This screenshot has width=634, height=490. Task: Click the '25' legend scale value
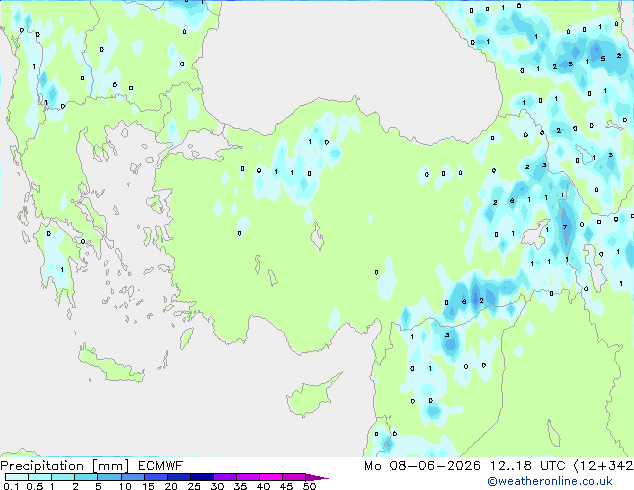(194, 486)
